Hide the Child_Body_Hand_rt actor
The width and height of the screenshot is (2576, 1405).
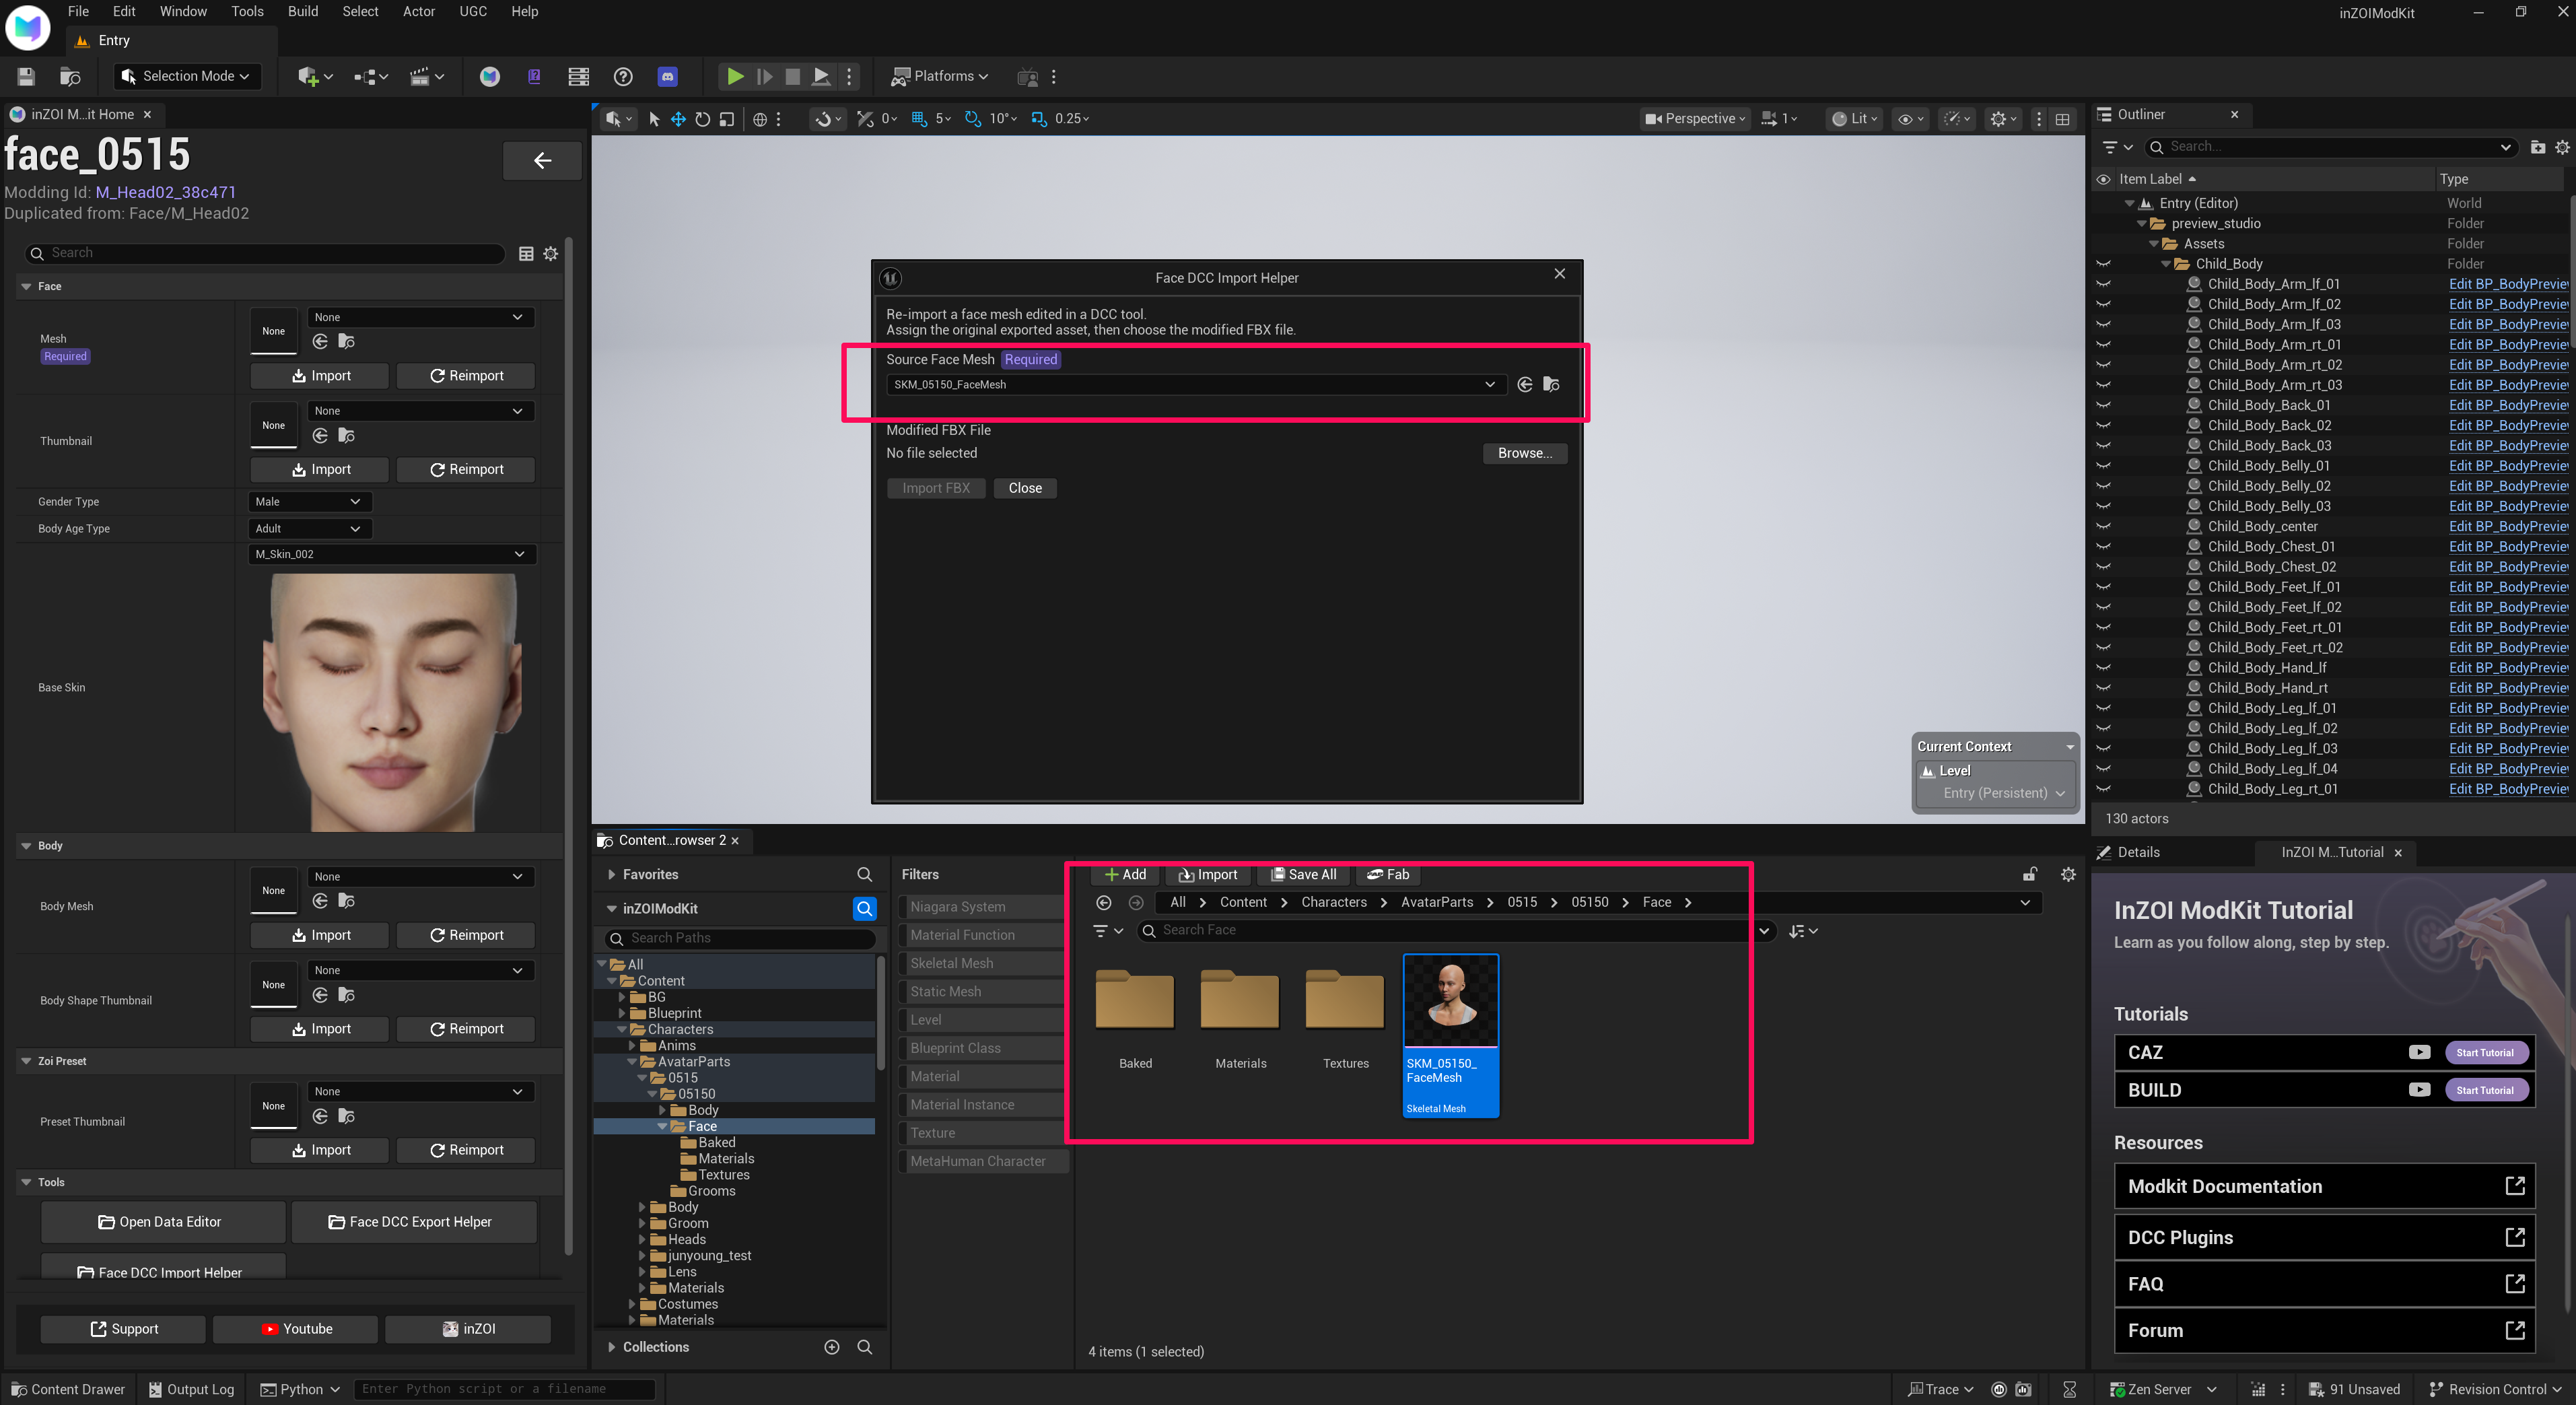2103,688
